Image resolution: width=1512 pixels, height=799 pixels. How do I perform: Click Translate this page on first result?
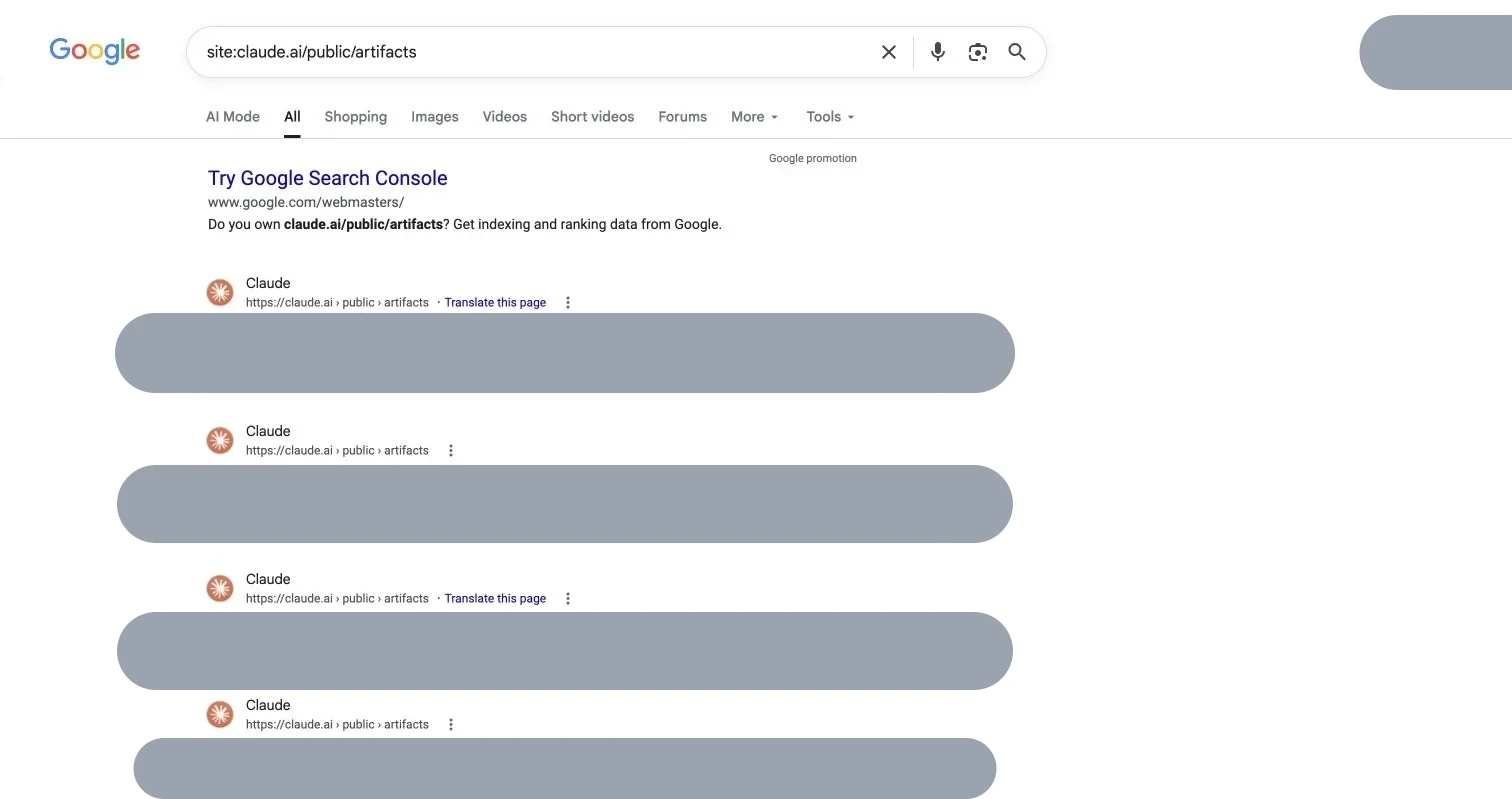(x=495, y=302)
